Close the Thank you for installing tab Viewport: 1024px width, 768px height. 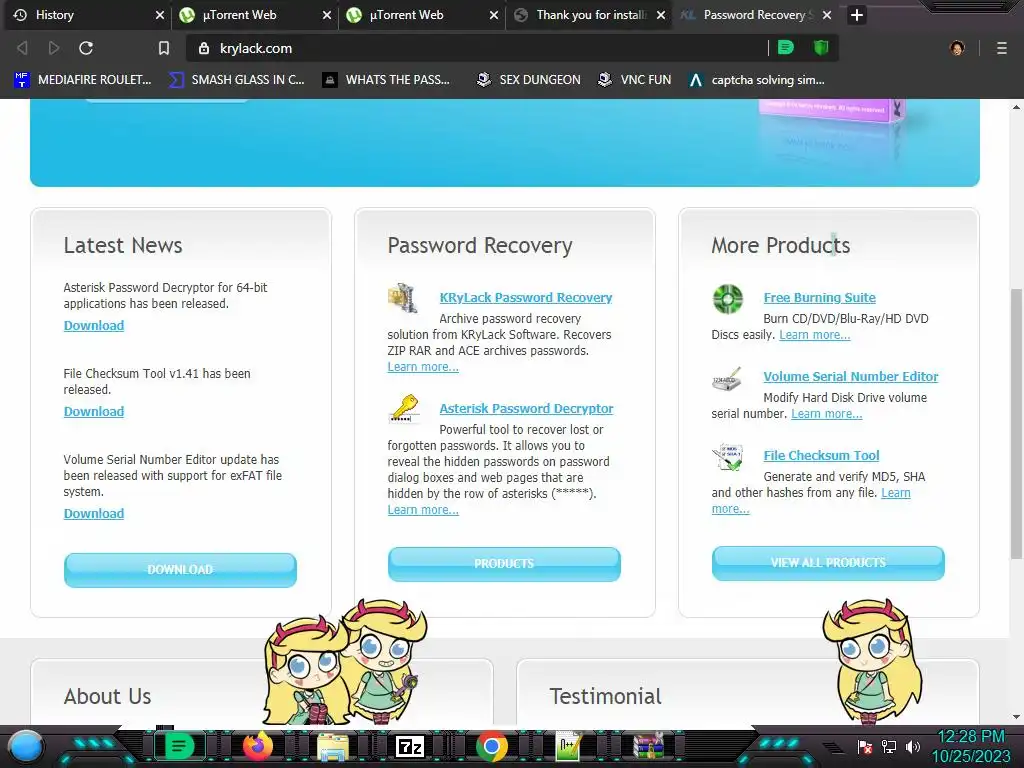[661, 15]
